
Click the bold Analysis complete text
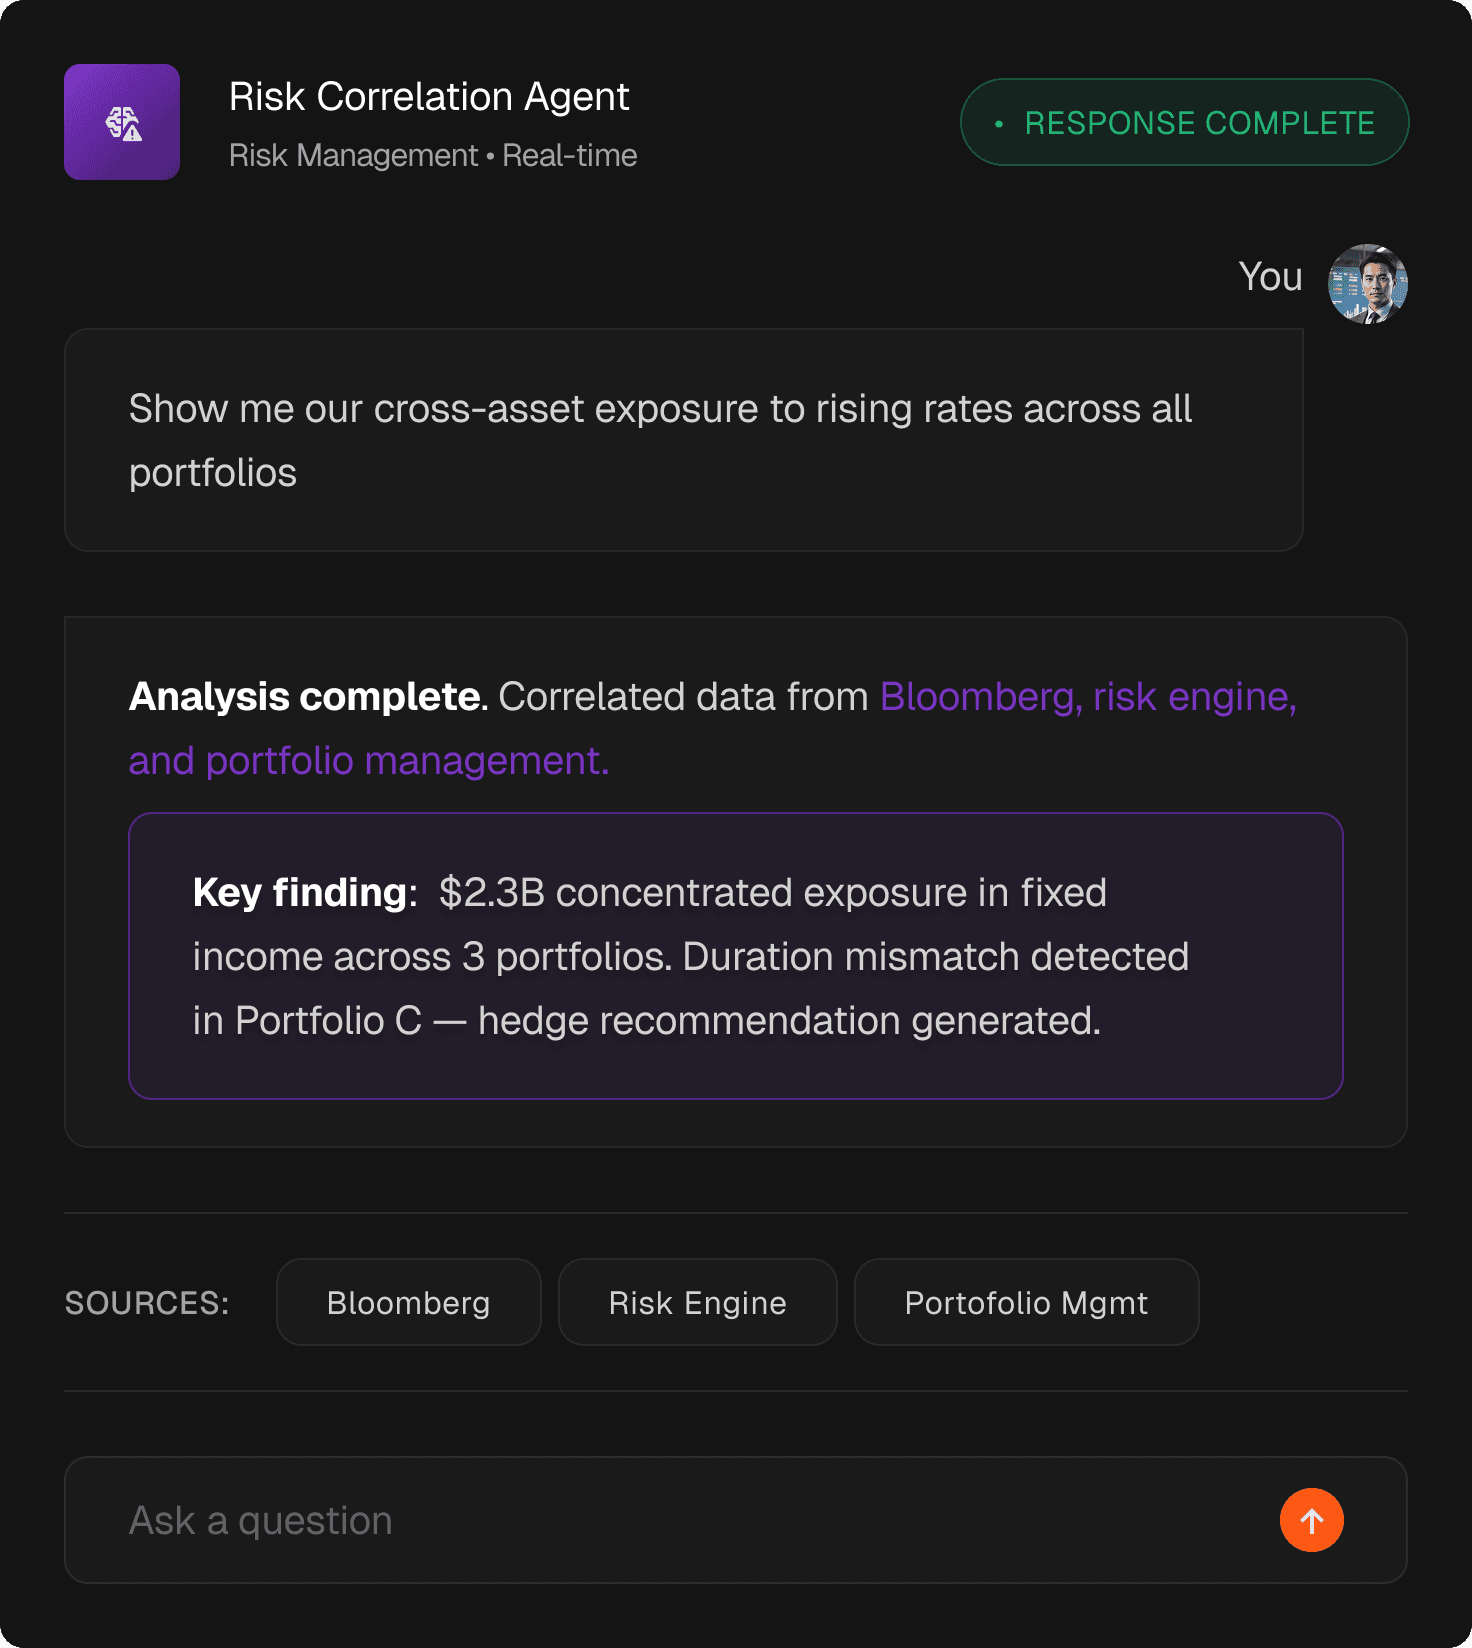pos(307,697)
